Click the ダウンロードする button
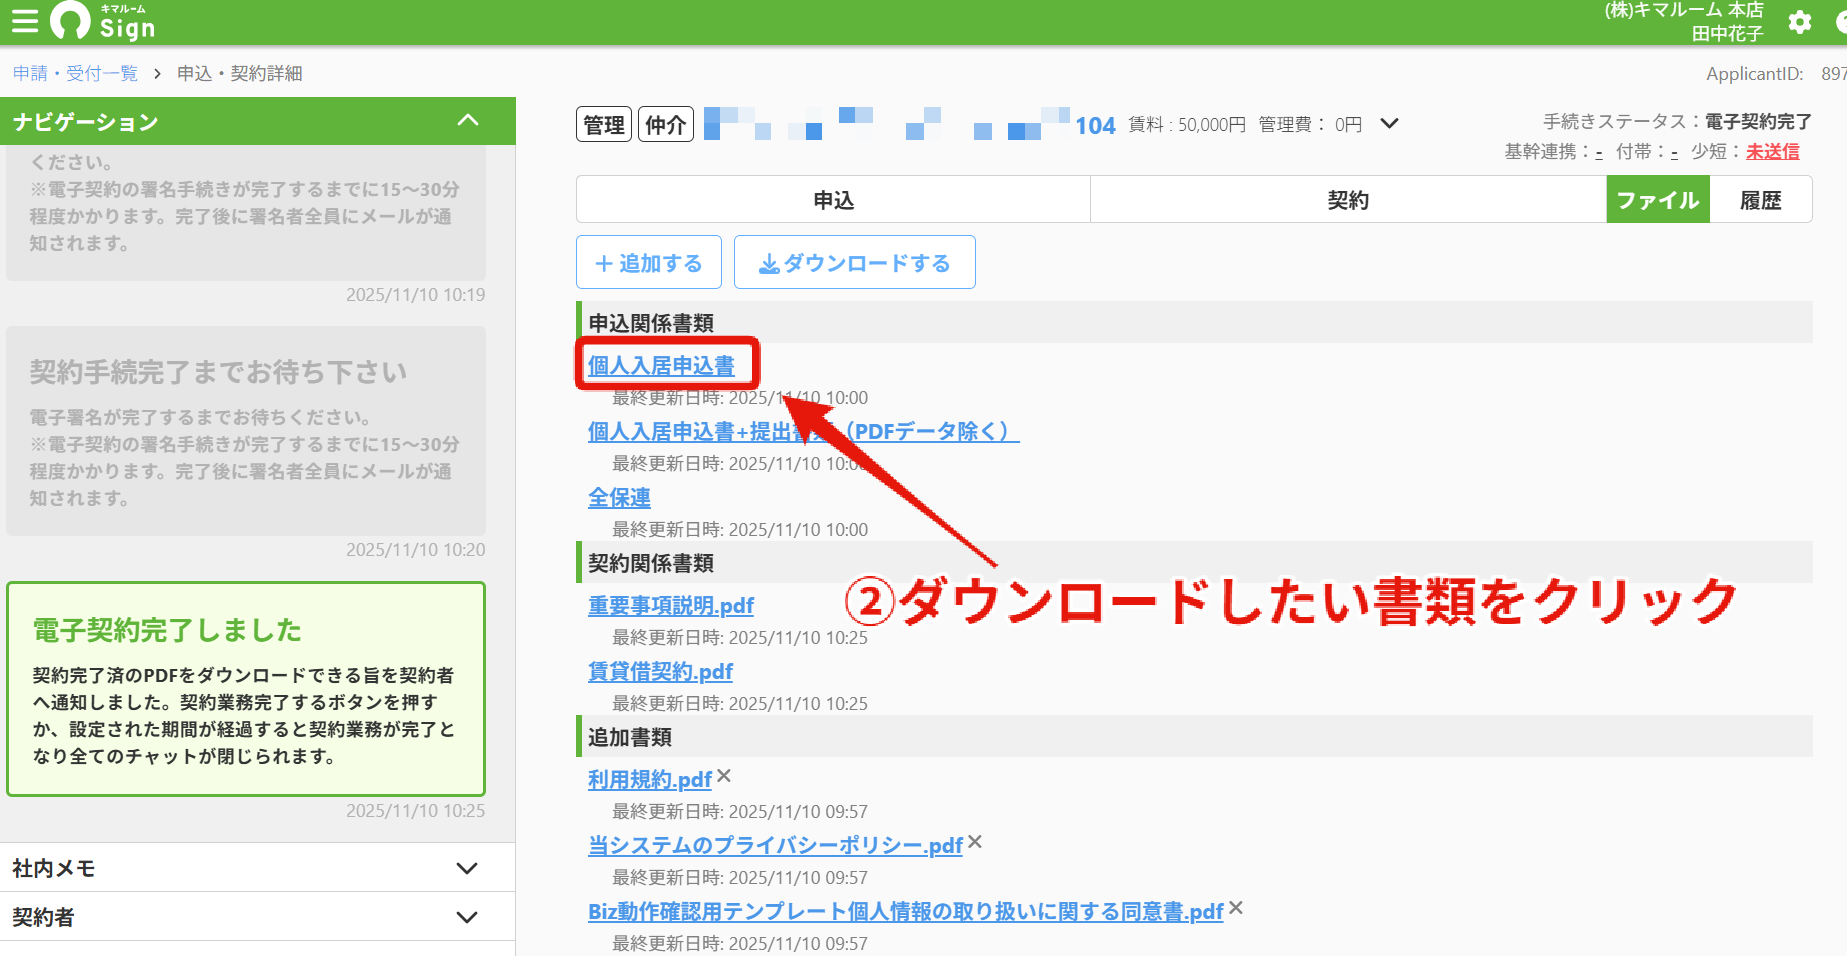 [x=855, y=263]
